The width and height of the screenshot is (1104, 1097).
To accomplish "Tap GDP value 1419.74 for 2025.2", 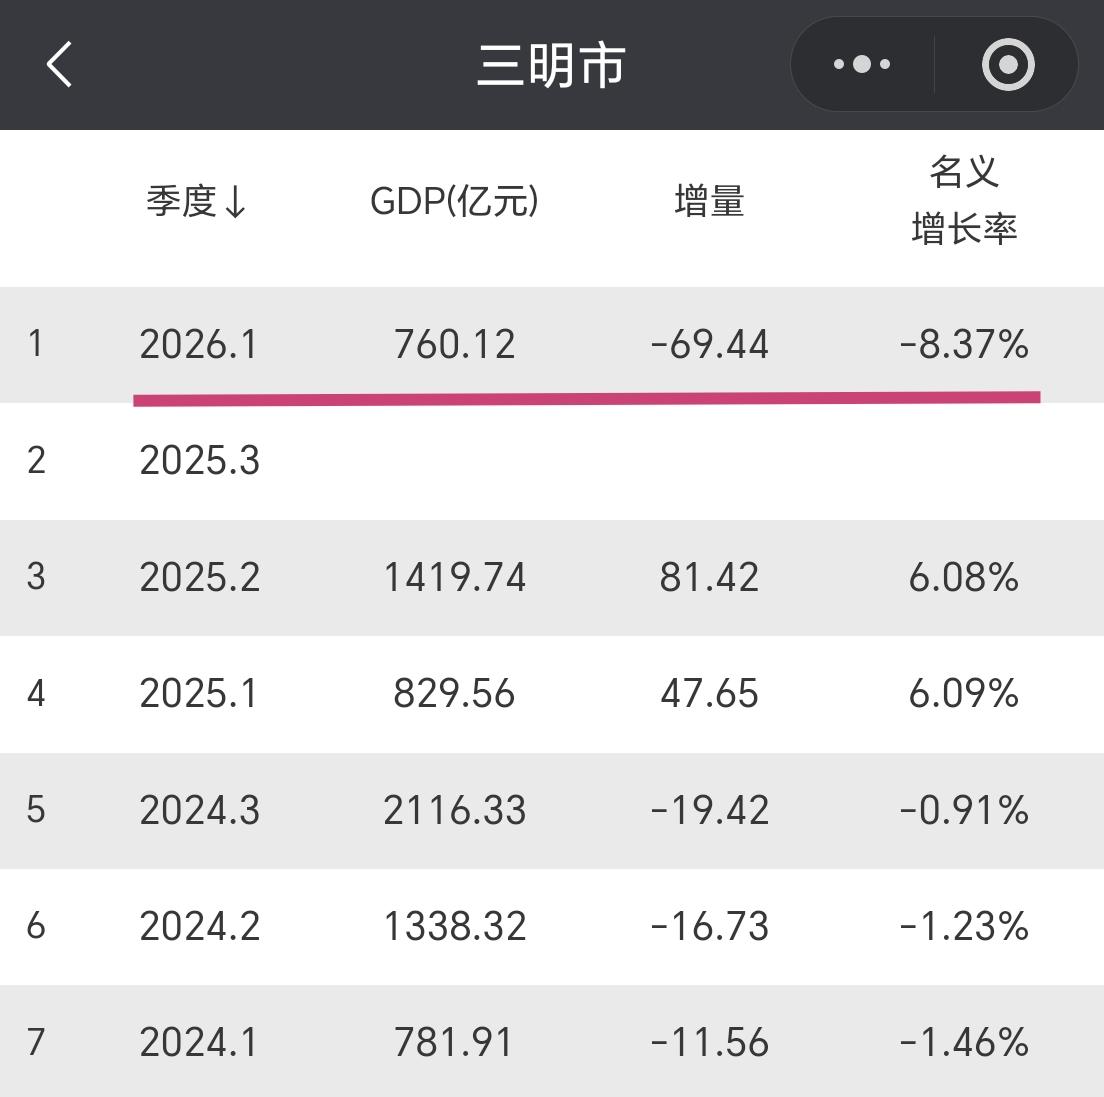I will 455,577.
